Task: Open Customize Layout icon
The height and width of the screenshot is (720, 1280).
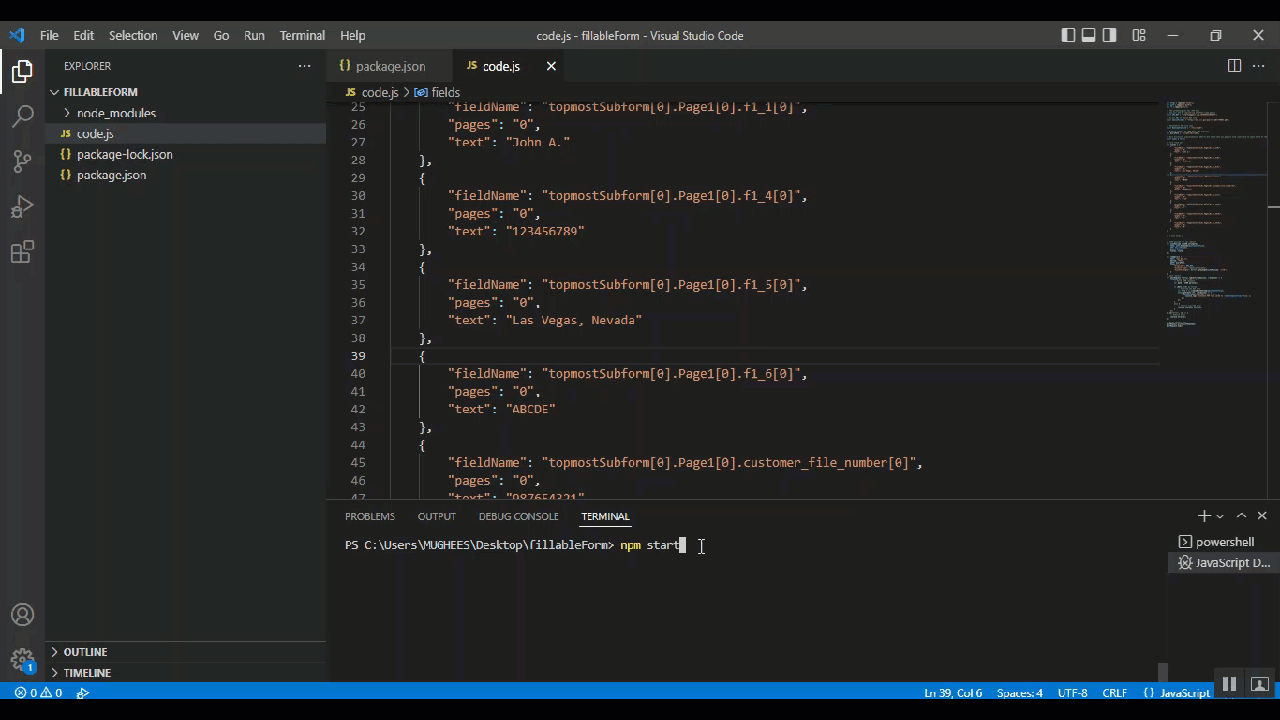Action: point(1139,35)
